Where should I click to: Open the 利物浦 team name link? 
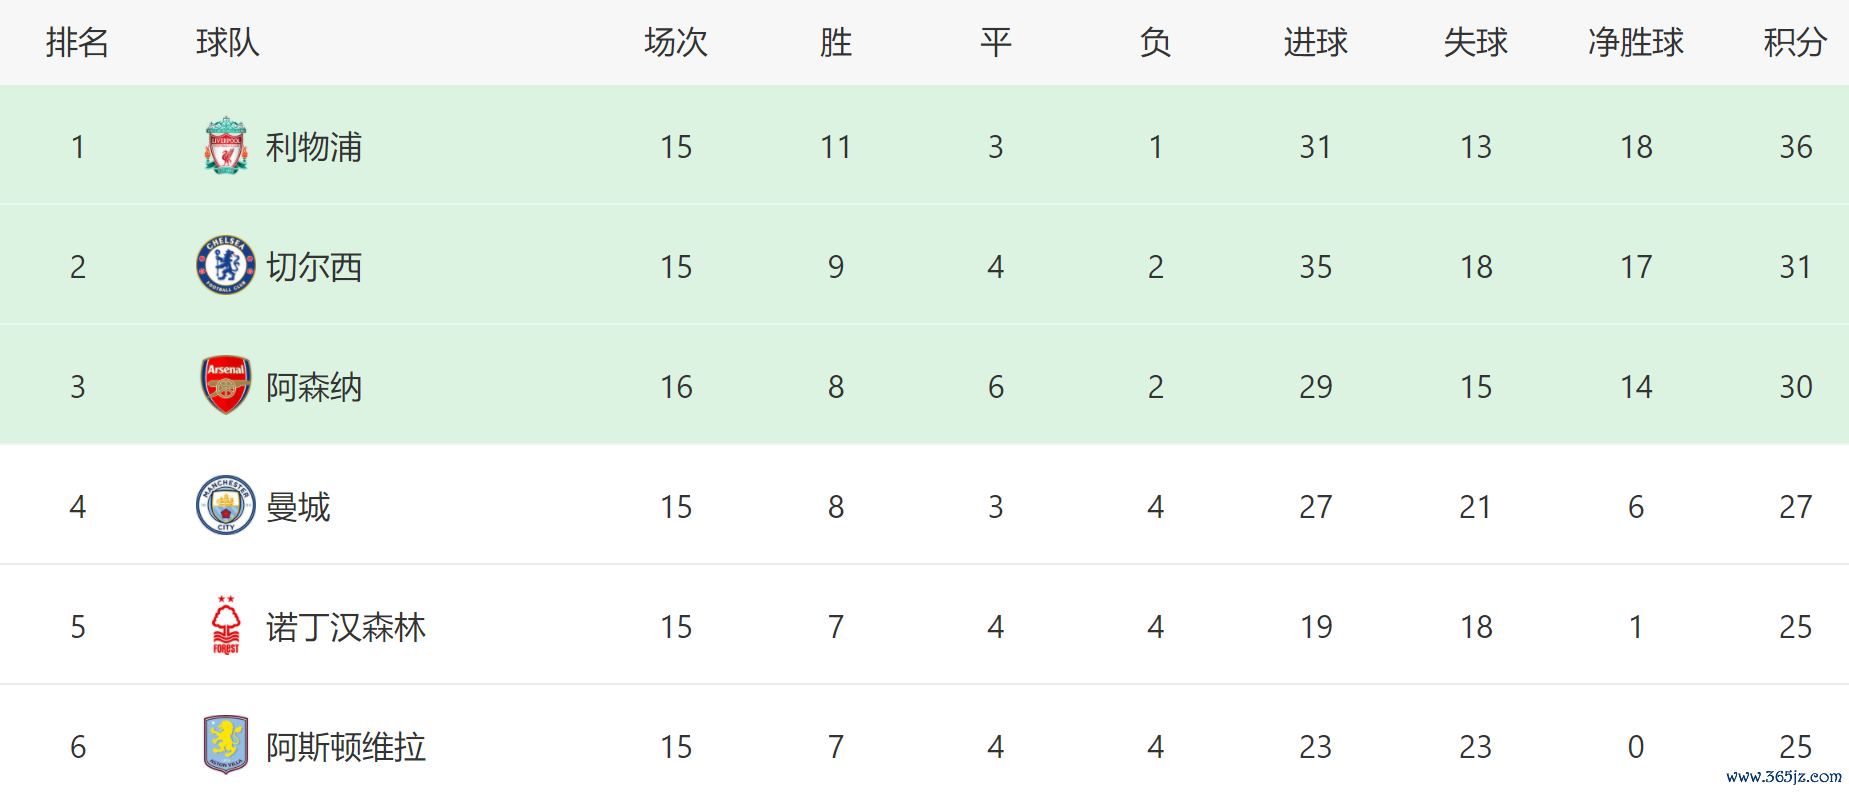pyautogui.click(x=314, y=147)
